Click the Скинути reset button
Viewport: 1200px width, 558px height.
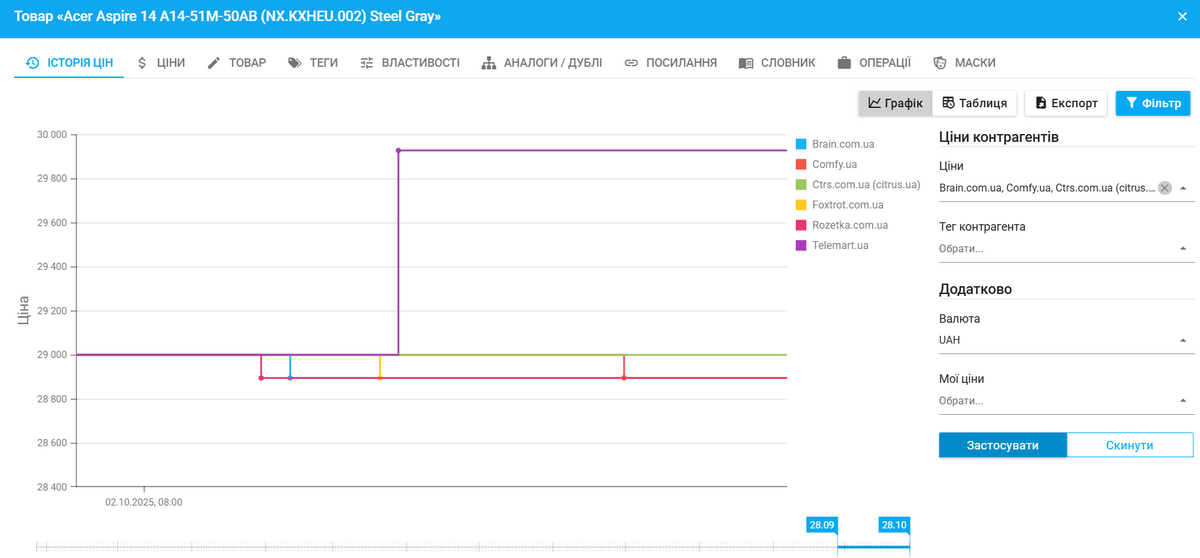click(x=1130, y=445)
